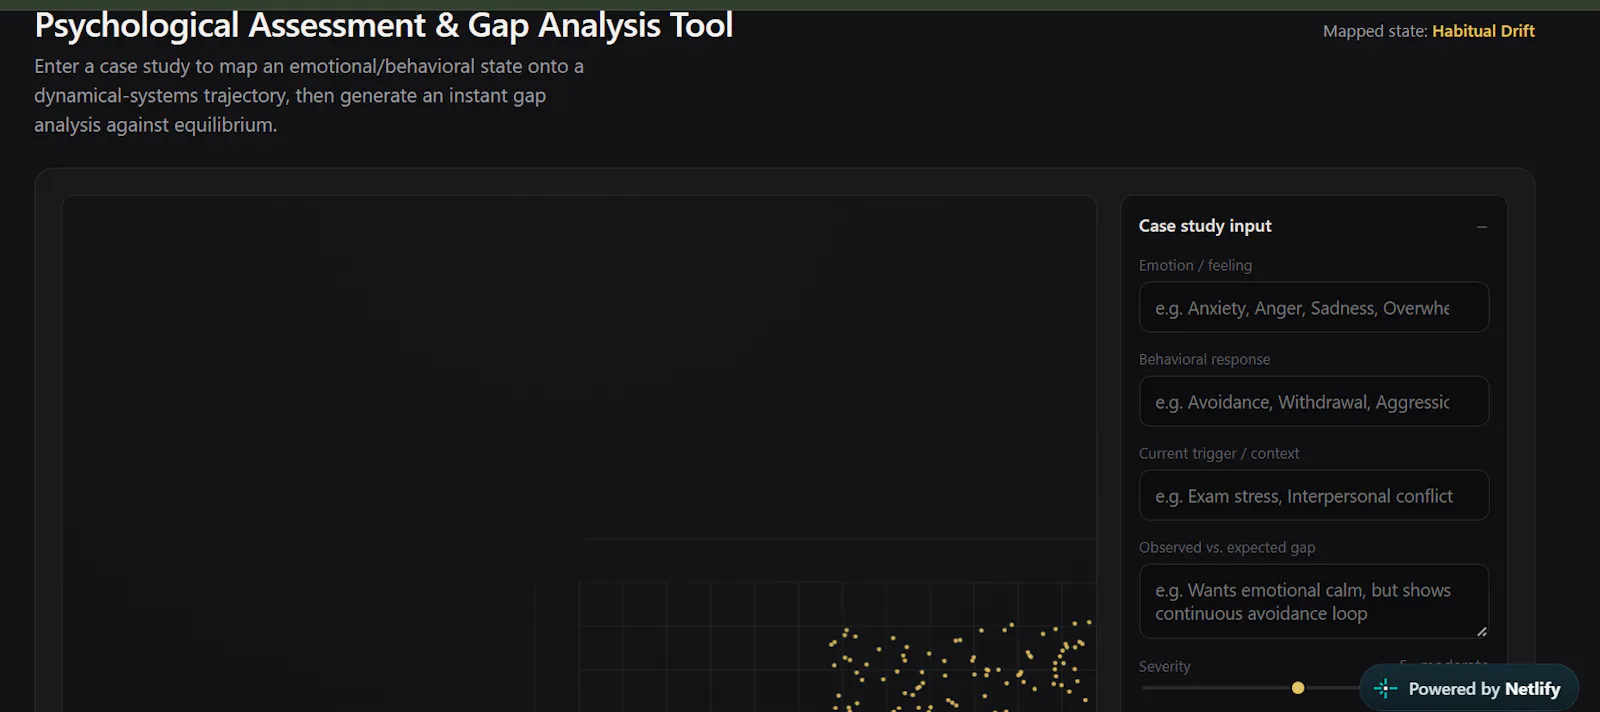
Task: Click the 'Case study input' panel title
Action: click(x=1205, y=226)
